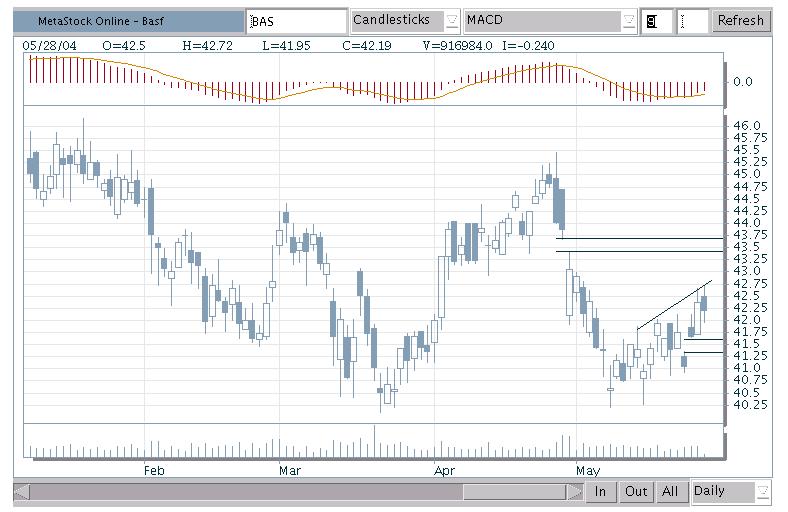Click the first indicator period field
This screenshot has width=788, height=512.
pyautogui.click(x=657, y=21)
